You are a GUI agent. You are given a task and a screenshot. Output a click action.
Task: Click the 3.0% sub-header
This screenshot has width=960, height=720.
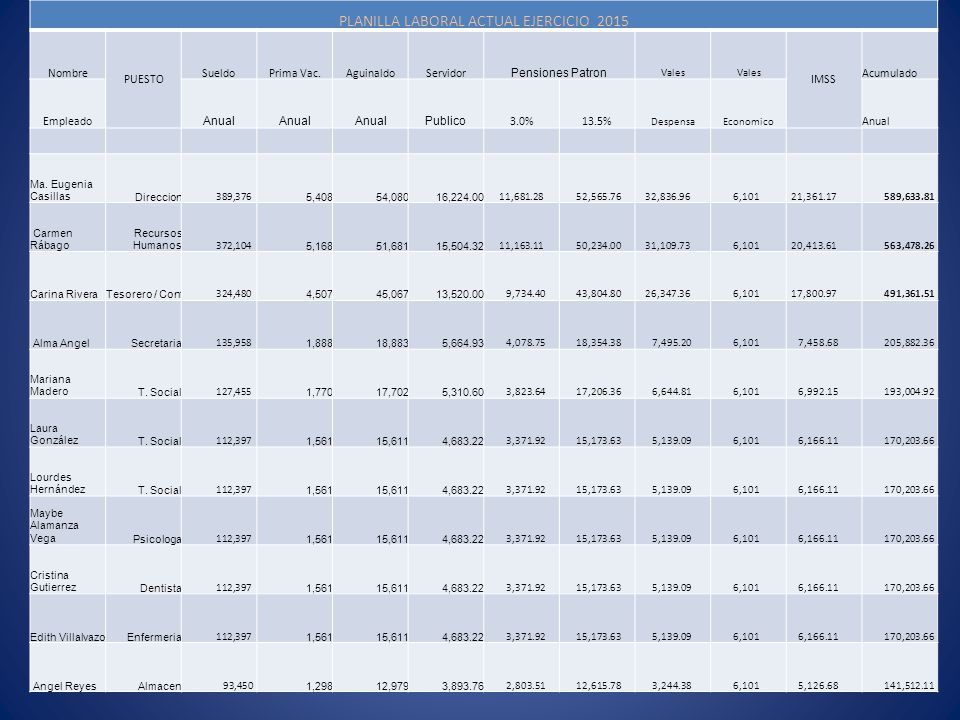tap(521, 121)
